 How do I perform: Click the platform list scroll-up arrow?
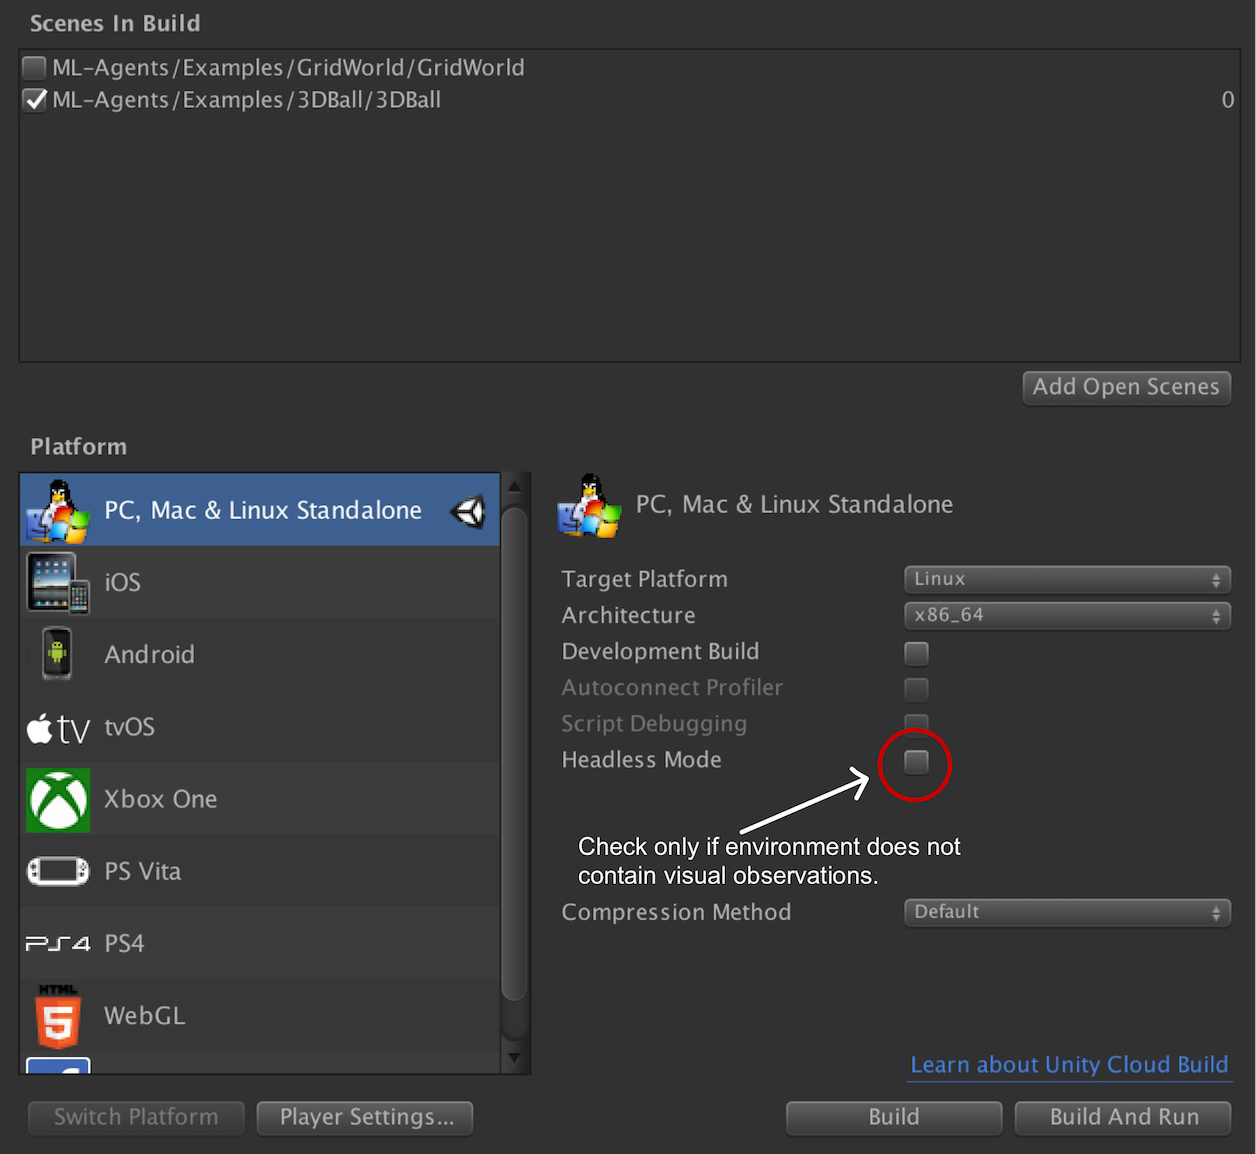tap(514, 487)
